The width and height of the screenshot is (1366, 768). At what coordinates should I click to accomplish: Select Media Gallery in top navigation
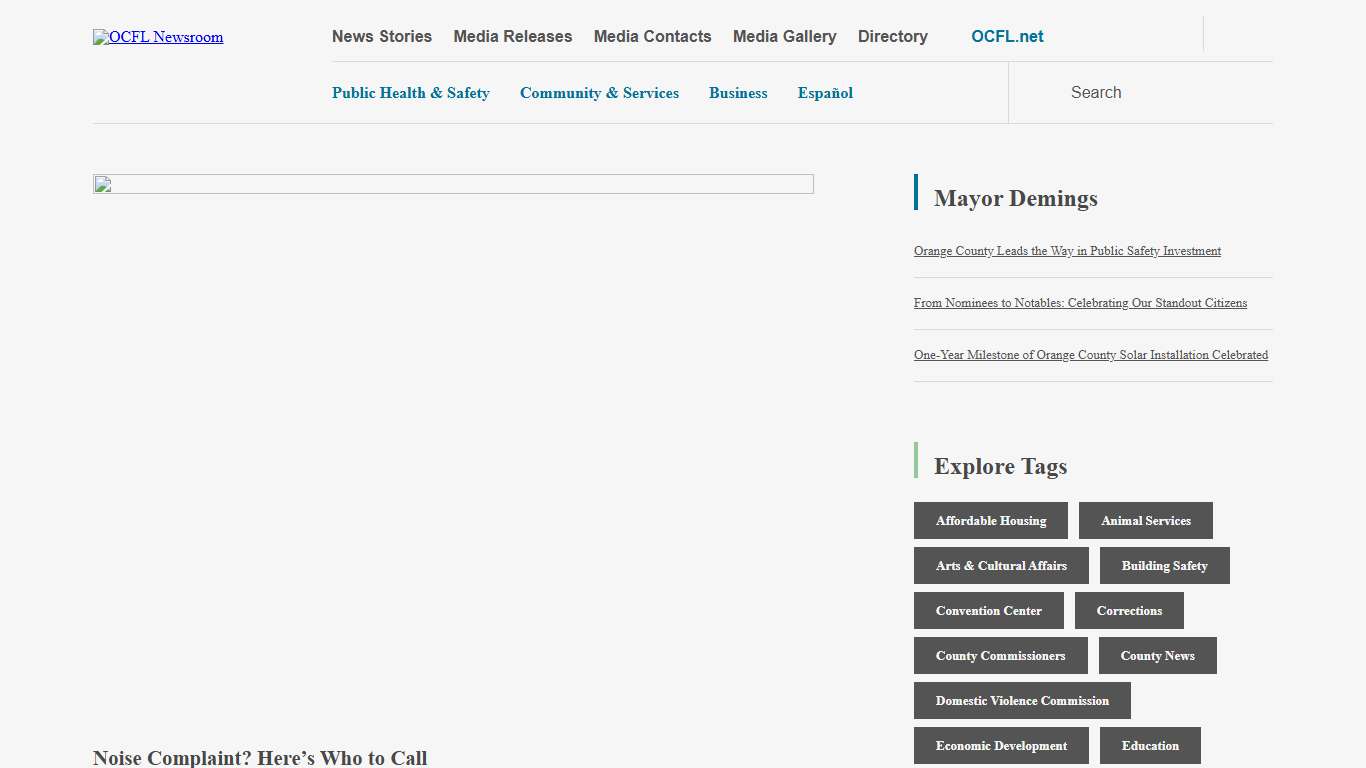784,37
